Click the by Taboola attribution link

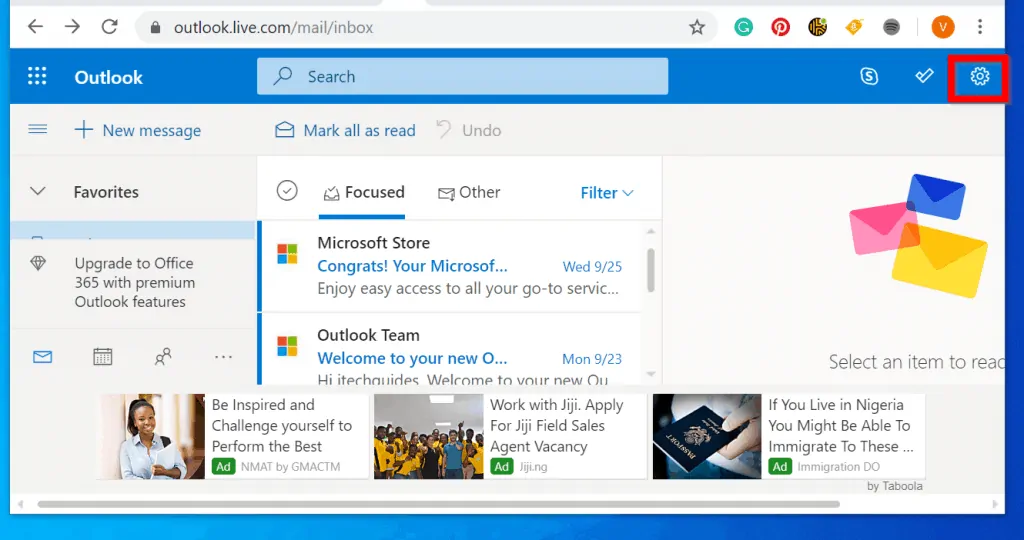[x=895, y=486]
